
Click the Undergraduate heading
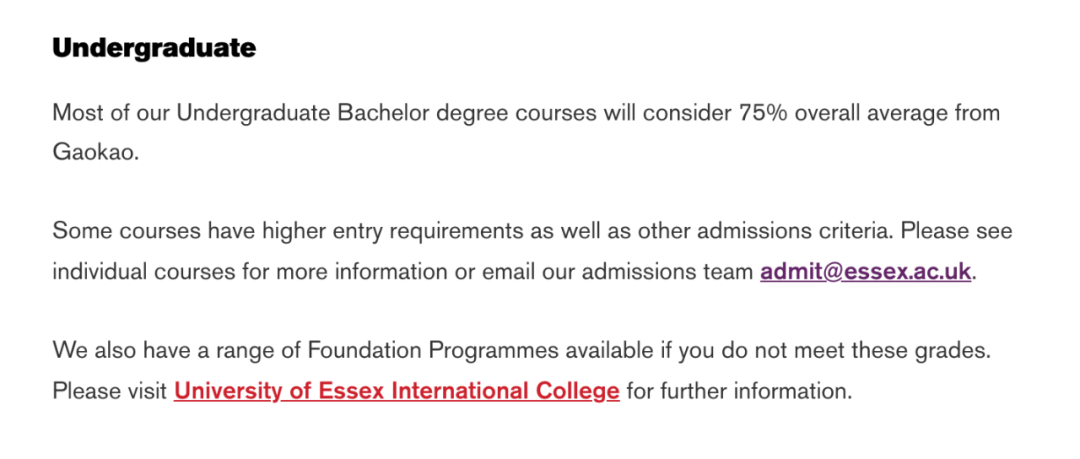[154, 48]
